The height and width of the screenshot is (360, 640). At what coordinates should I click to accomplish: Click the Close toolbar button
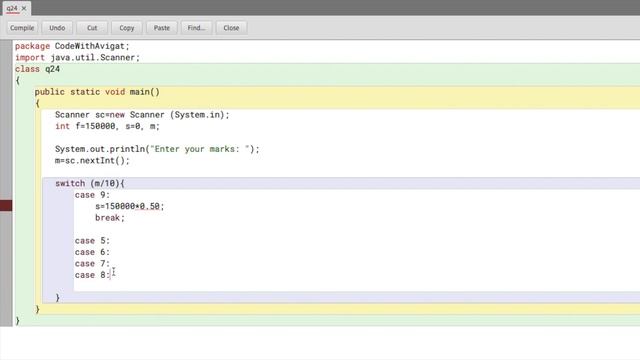(x=231, y=28)
